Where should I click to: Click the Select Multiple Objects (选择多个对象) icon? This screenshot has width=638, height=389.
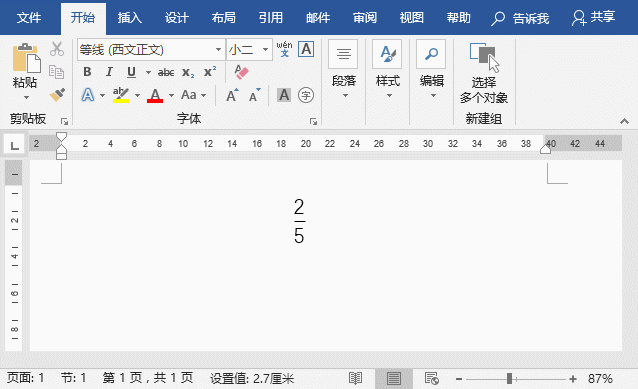click(484, 57)
